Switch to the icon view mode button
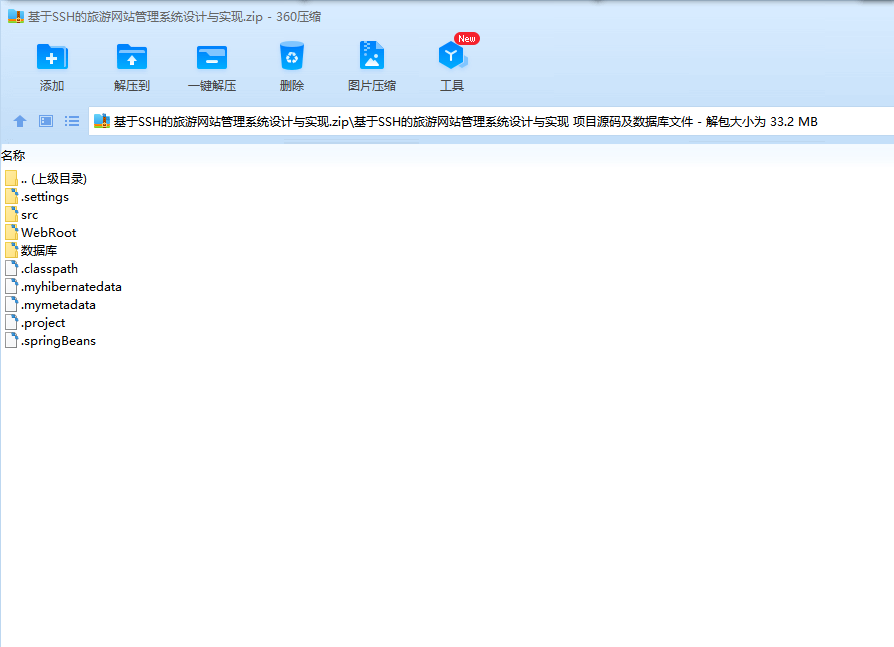The height and width of the screenshot is (647, 894). tap(46, 121)
